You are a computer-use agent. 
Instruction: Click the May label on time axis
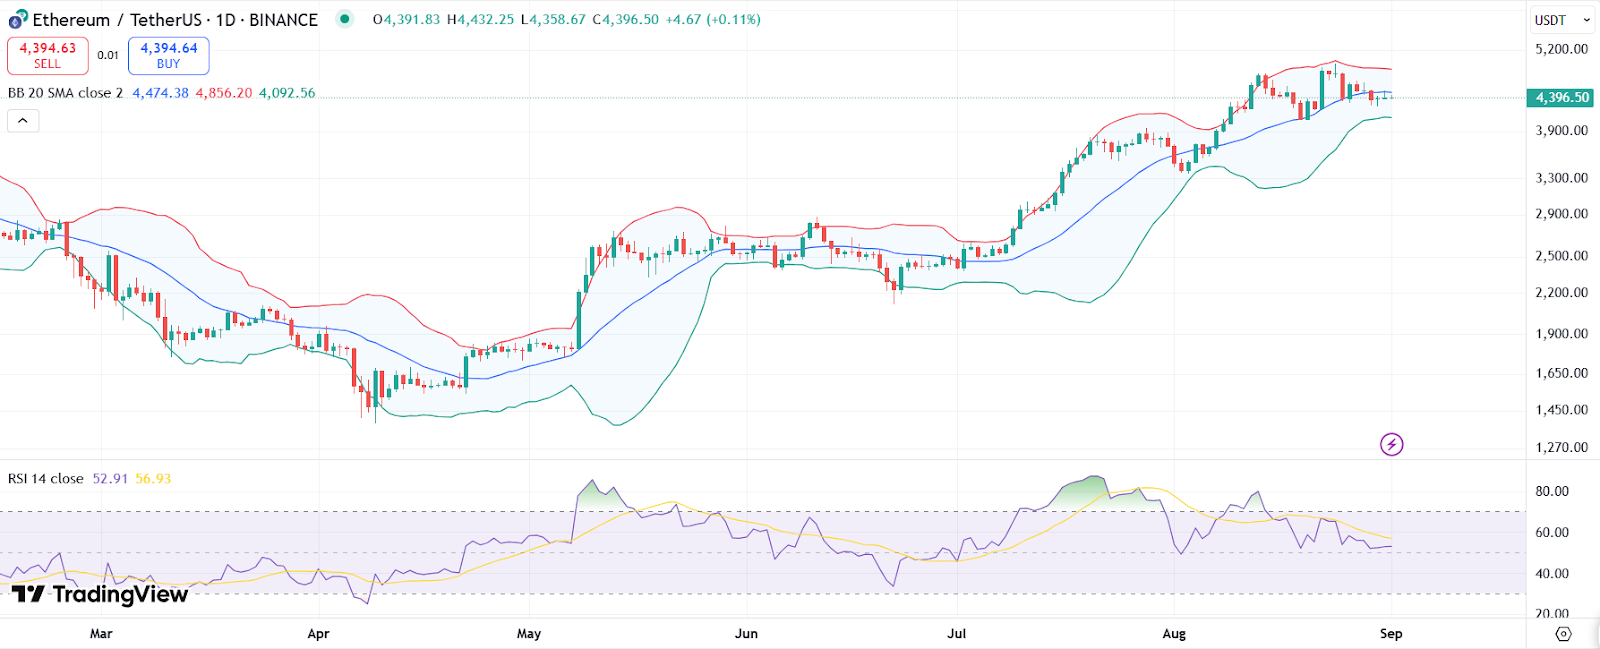529,634
